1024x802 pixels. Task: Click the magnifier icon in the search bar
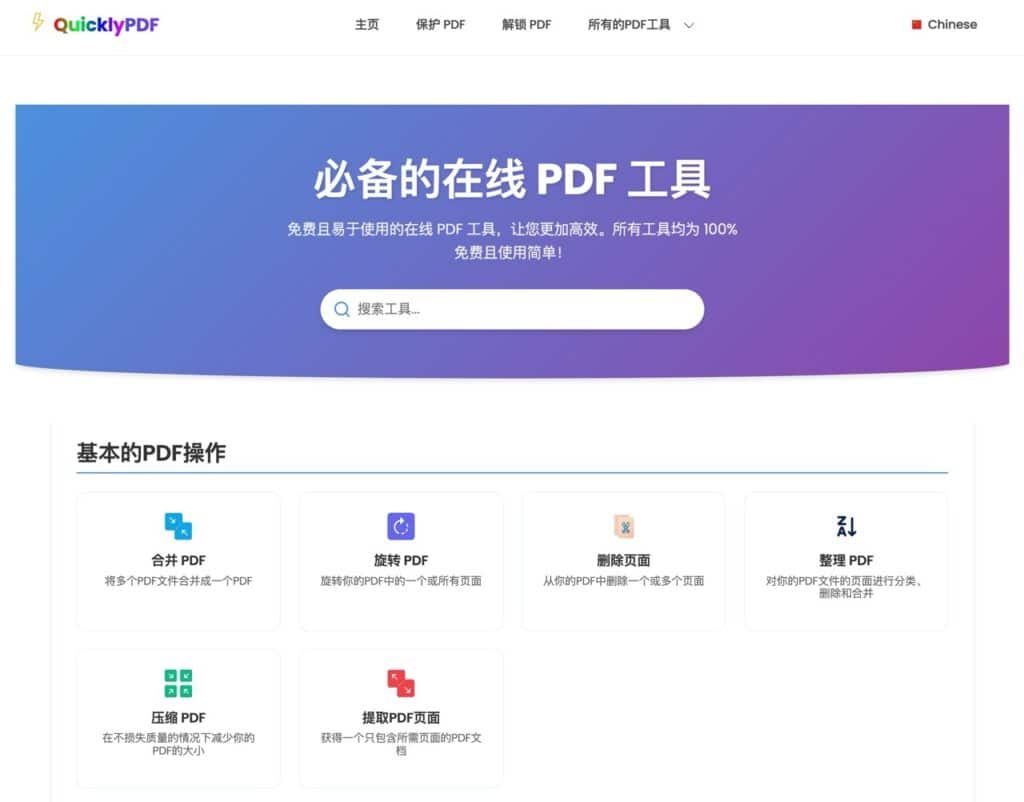tap(342, 310)
